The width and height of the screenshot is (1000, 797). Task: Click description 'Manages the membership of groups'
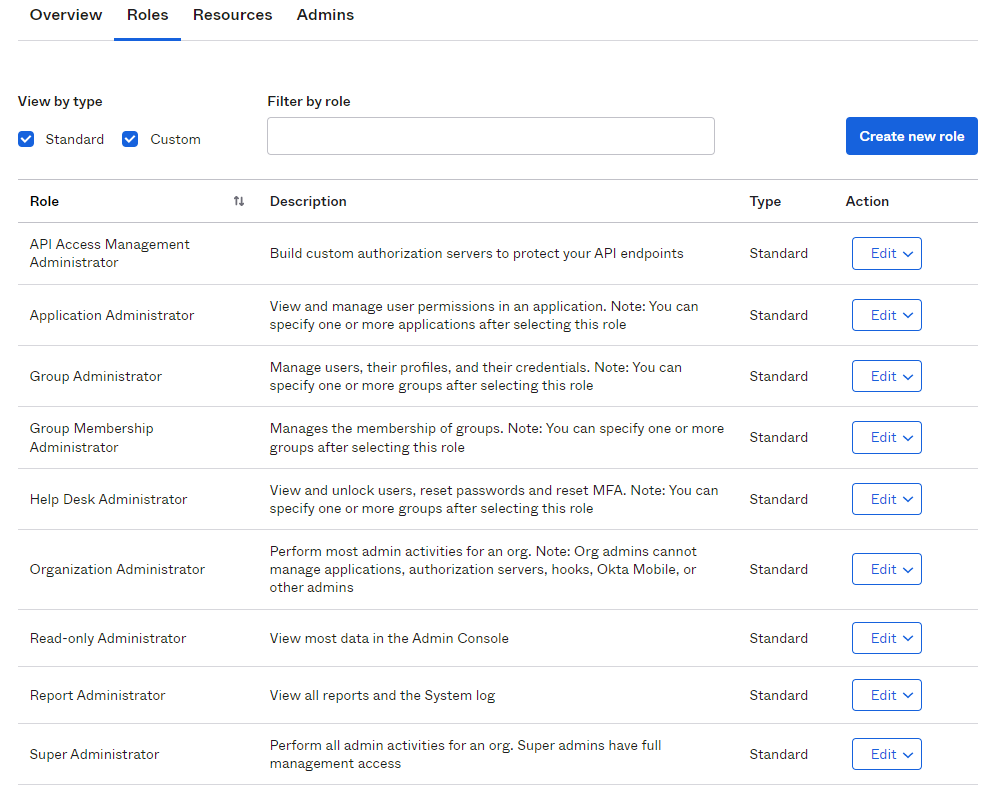pyautogui.click(x=496, y=437)
